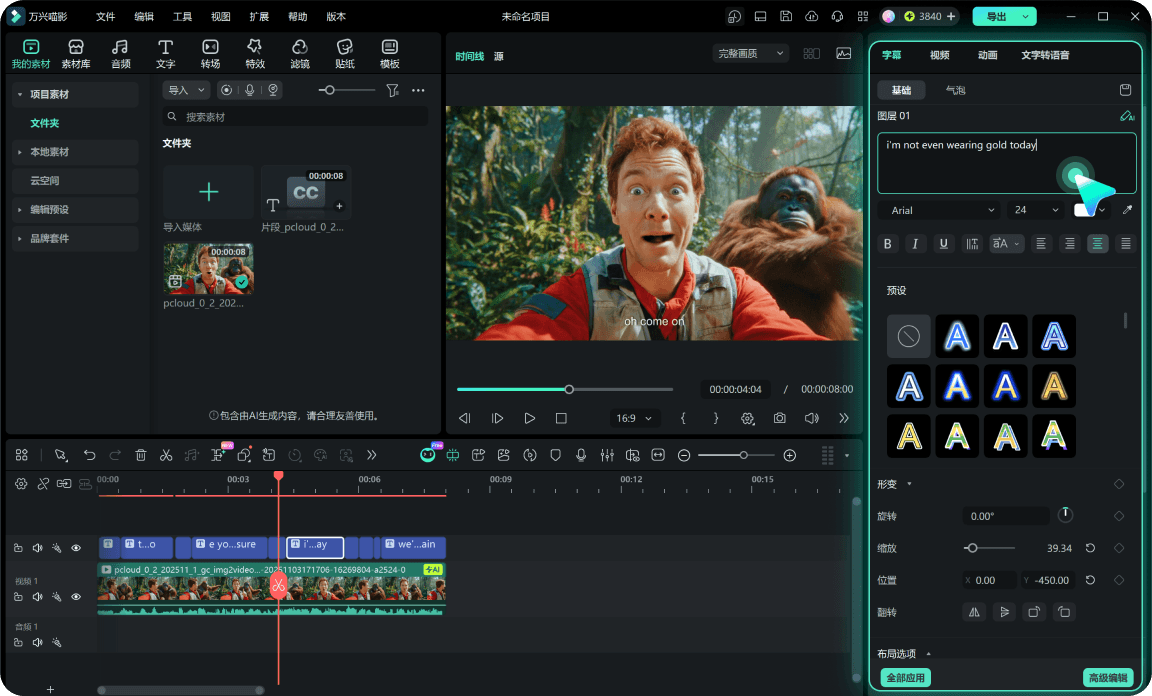
Task: Open the 编辑 menu
Action: coord(144,16)
